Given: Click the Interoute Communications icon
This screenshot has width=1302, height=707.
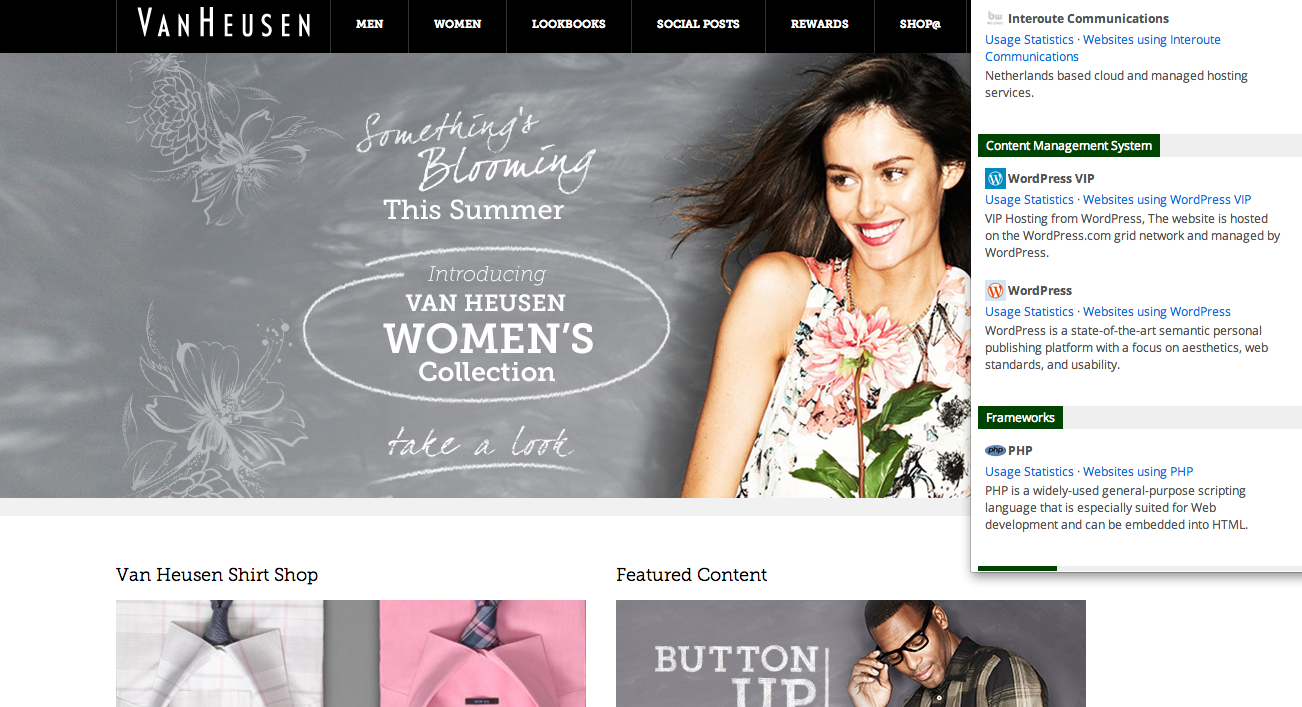Looking at the screenshot, I should (x=995, y=18).
